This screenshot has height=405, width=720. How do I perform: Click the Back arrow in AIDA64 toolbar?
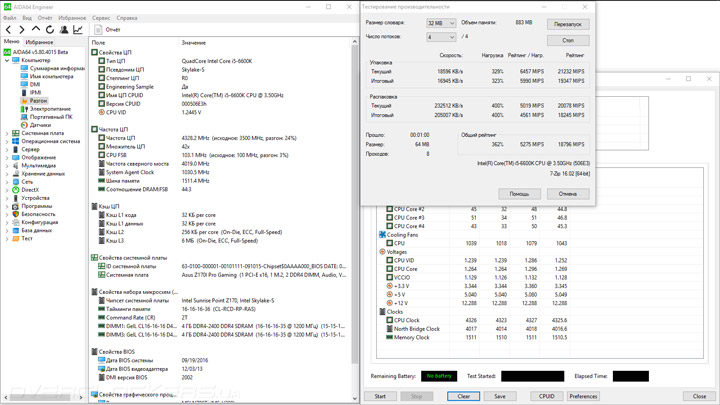tap(8, 29)
